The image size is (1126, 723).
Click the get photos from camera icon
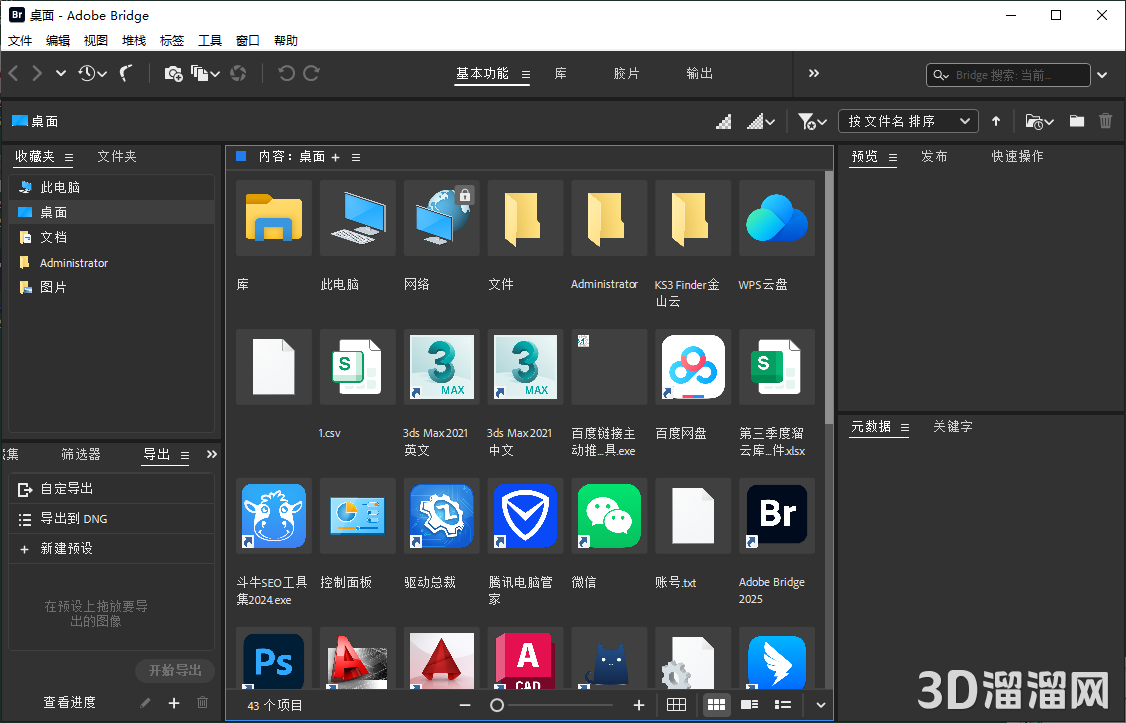(173, 73)
